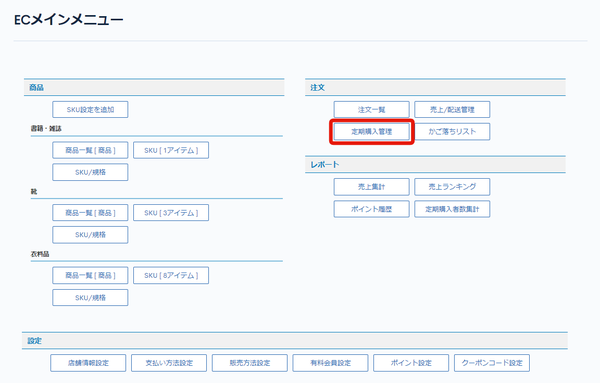Click the 衣料品 category label
This screenshot has height=383, width=600.
pos(40,254)
